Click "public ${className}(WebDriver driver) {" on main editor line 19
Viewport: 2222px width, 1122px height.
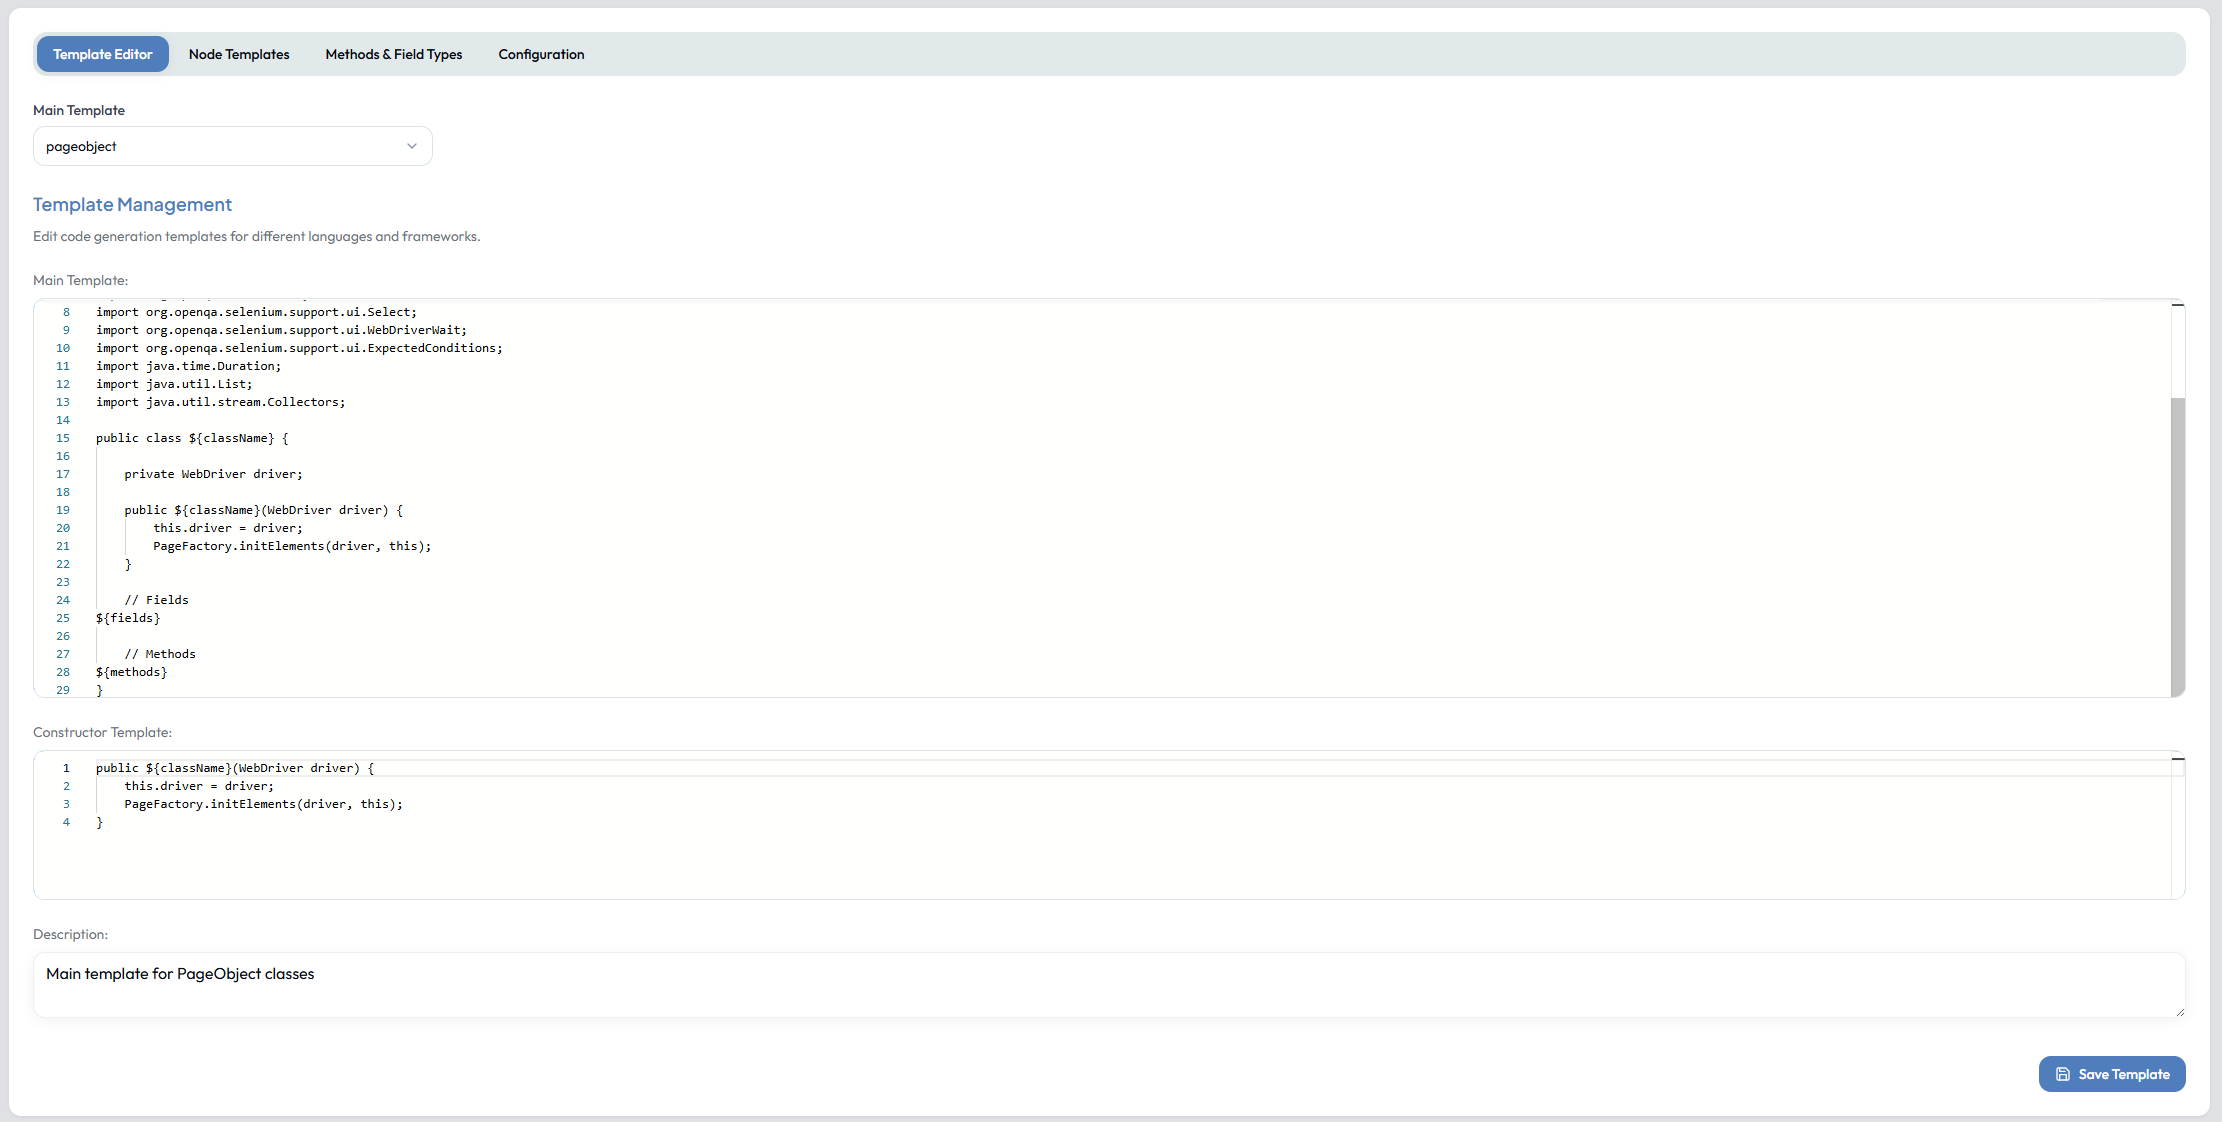tap(264, 510)
